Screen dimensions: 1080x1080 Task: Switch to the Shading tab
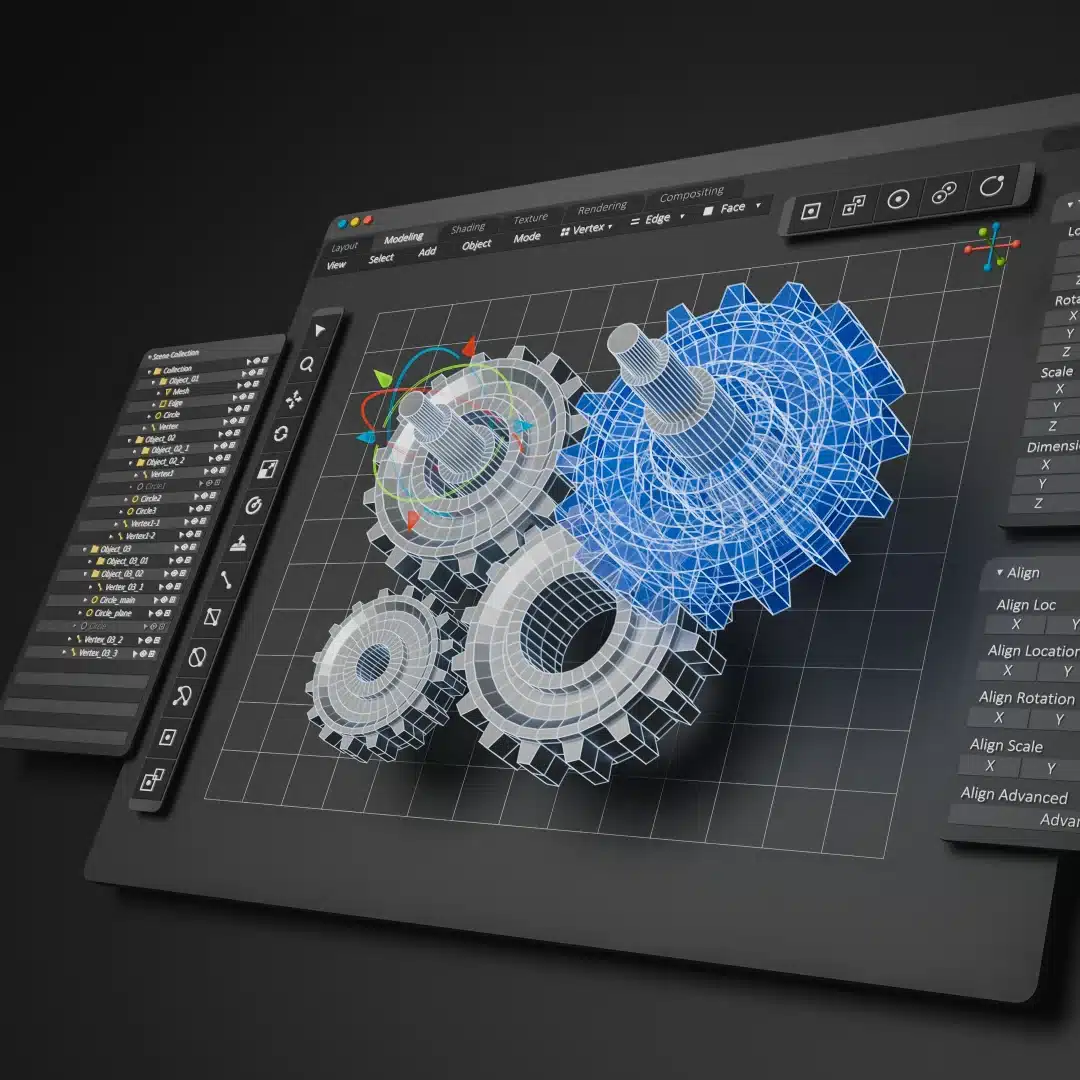click(470, 226)
